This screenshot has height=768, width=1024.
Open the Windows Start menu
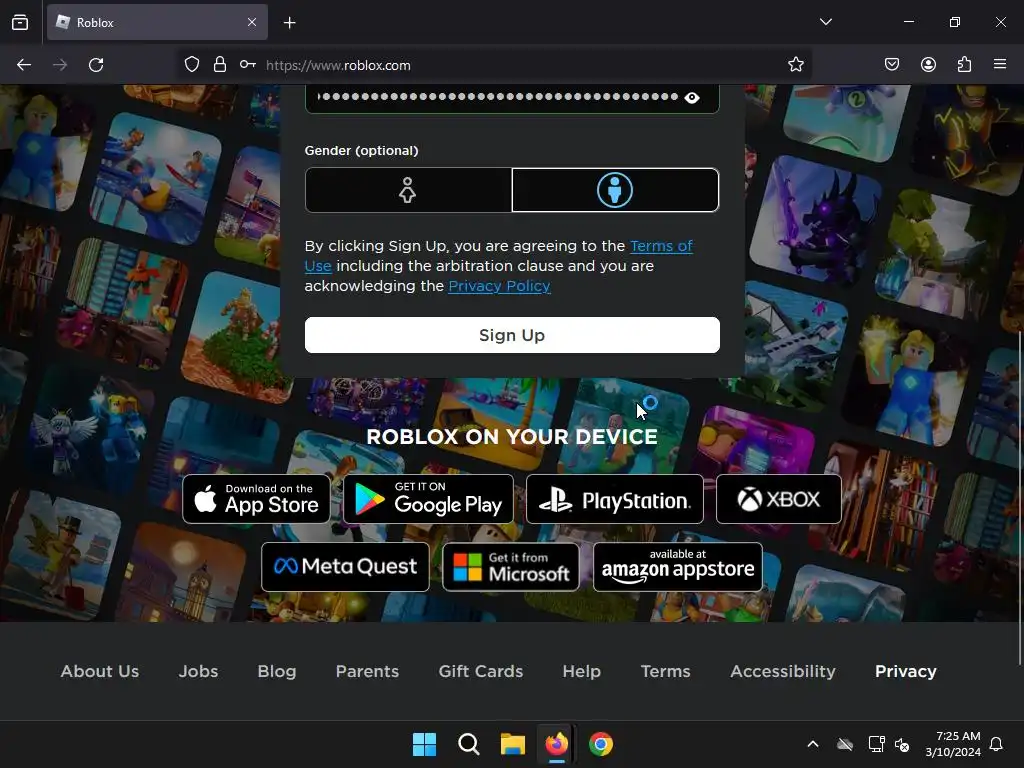pyautogui.click(x=424, y=744)
